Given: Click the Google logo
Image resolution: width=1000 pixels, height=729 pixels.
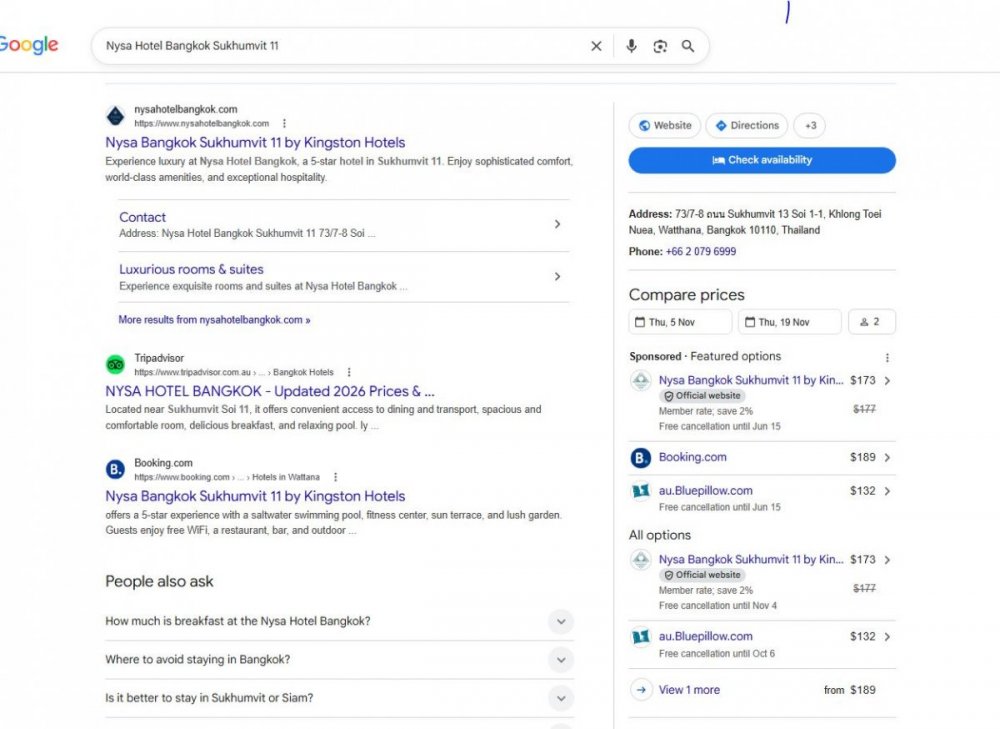Looking at the screenshot, I should point(28,45).
